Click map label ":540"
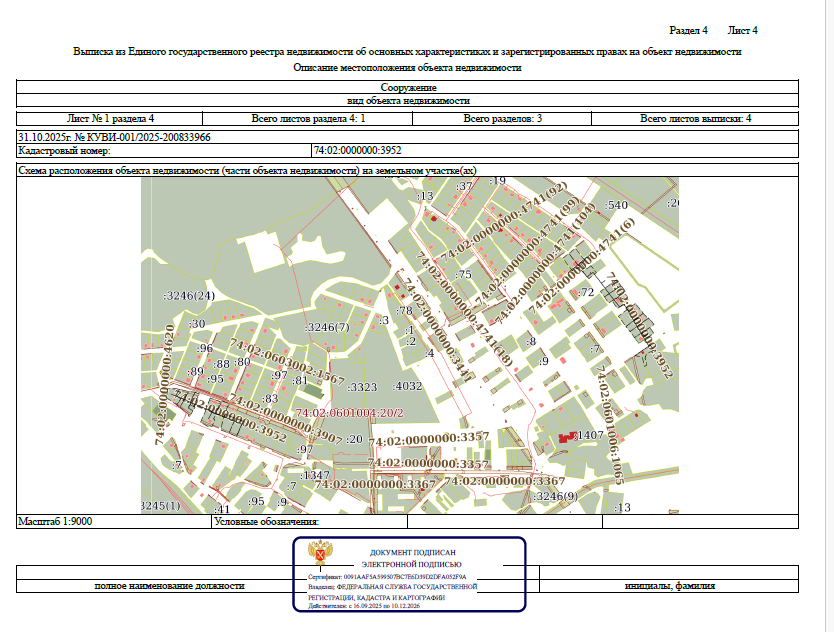 click(x=616, y=205)
